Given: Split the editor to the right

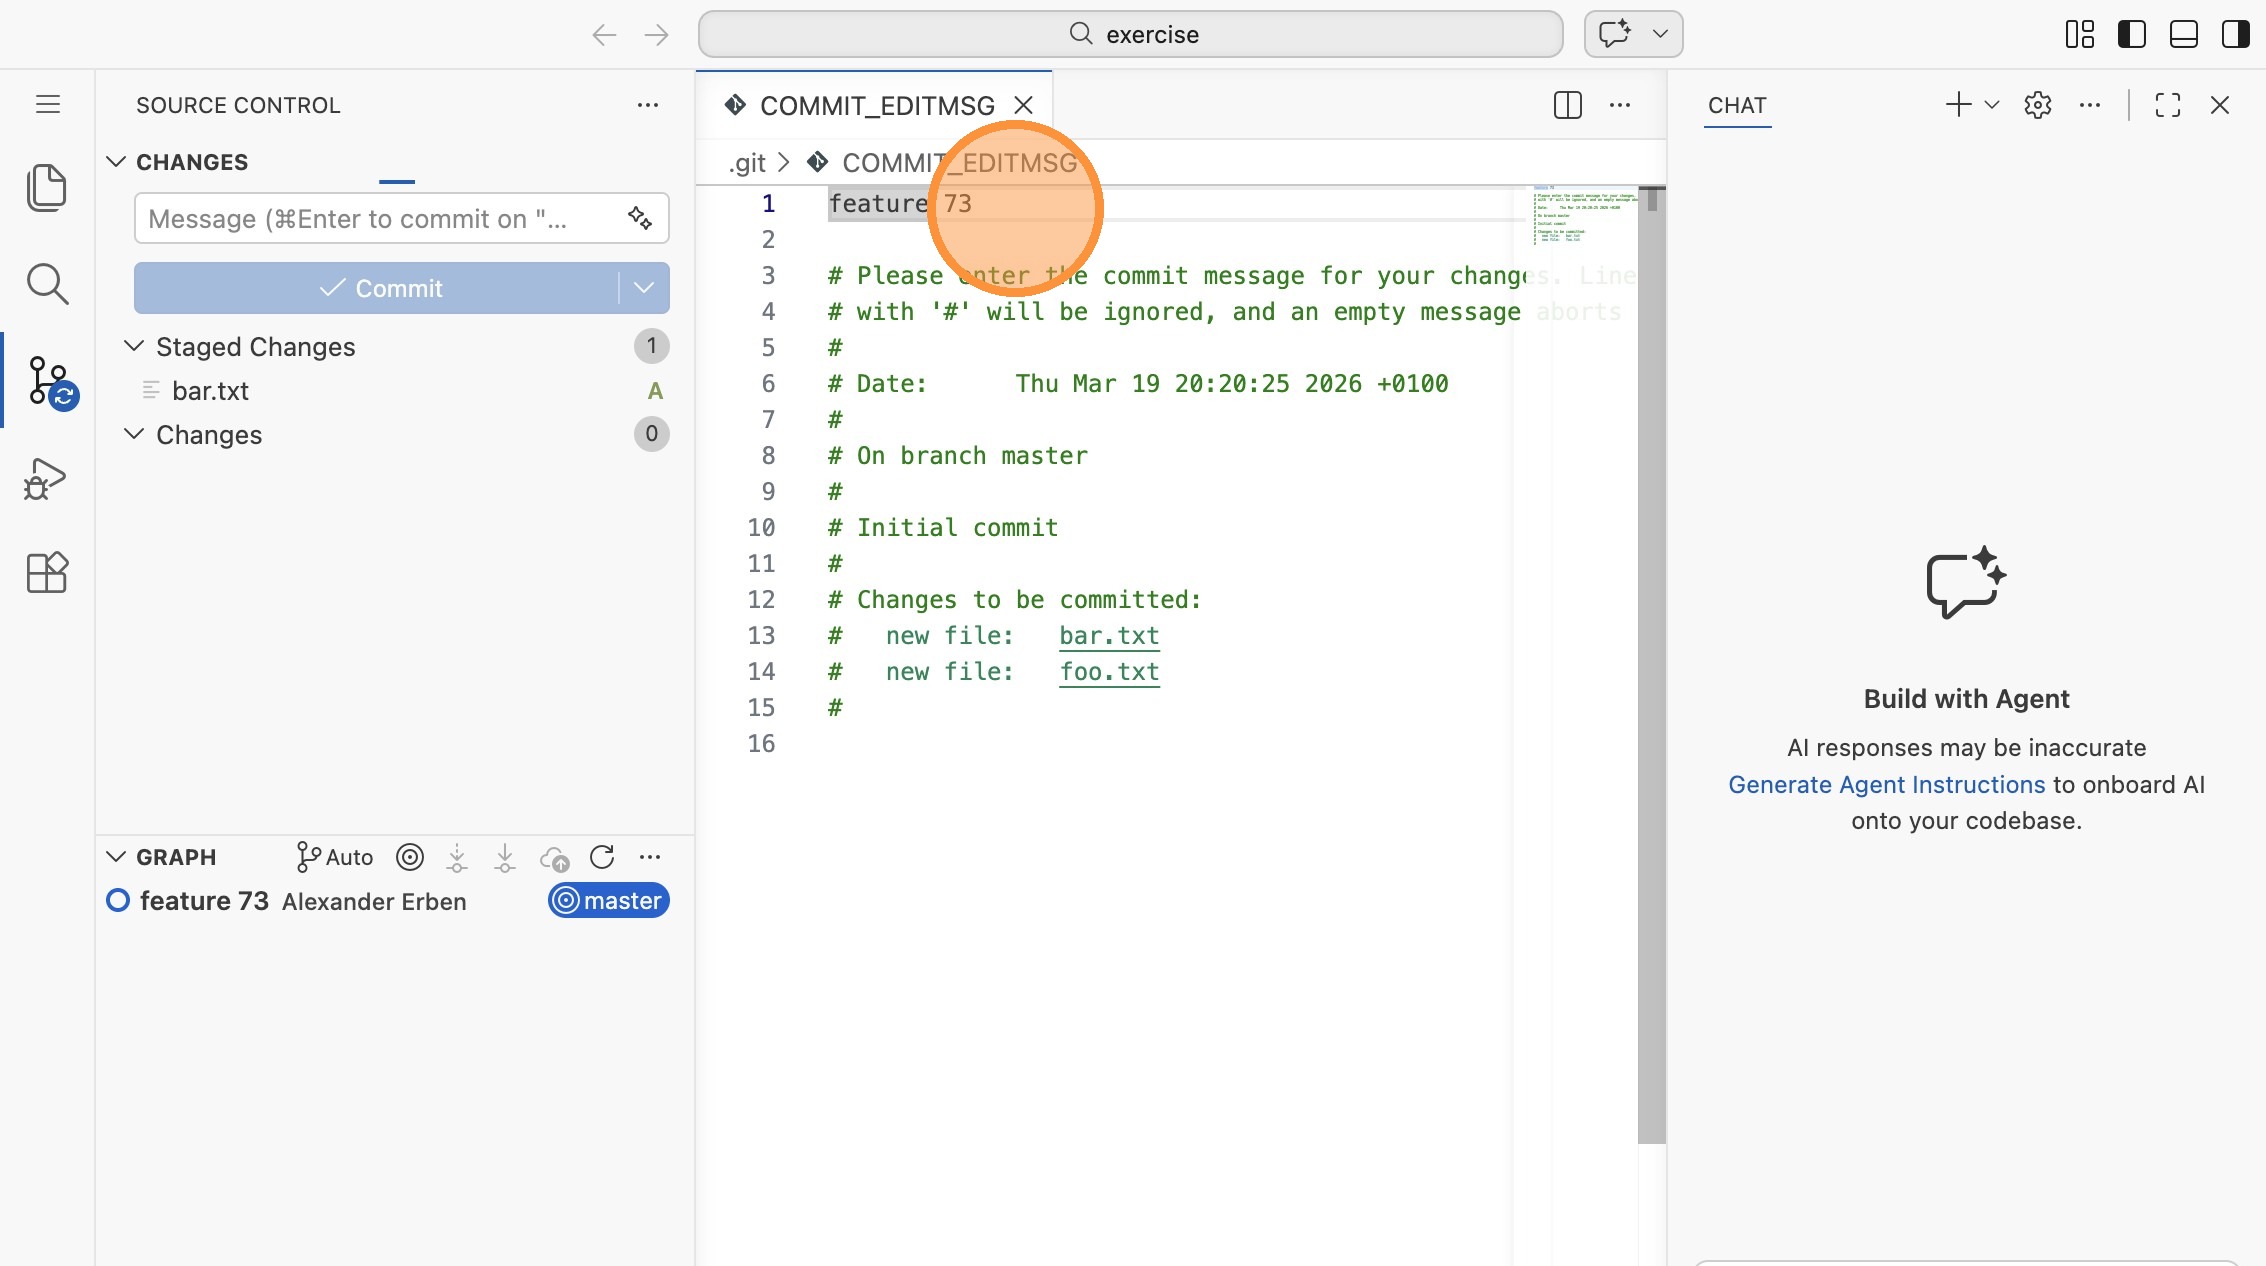Looking at the screenshot, I should (x=1567, y=105).
